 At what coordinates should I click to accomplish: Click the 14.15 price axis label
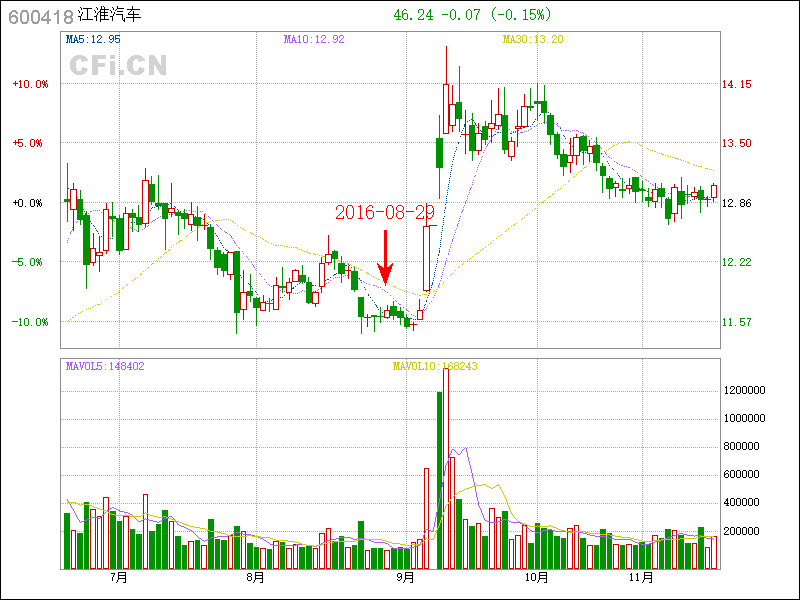pyautogui.click(x=737, y=84)
